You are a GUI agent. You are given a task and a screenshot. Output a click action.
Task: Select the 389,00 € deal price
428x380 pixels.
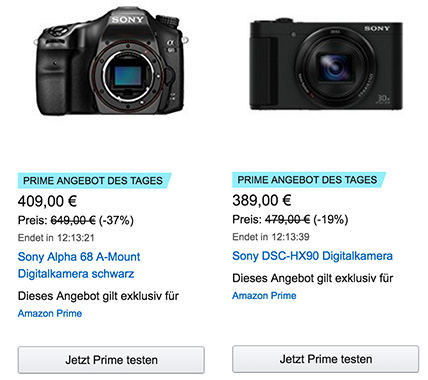click(262, 201)
